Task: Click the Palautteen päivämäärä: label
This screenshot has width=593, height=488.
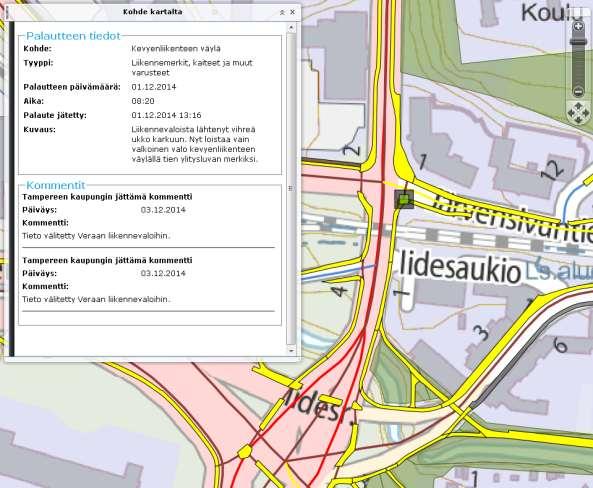Action: (x=72, y=87)
